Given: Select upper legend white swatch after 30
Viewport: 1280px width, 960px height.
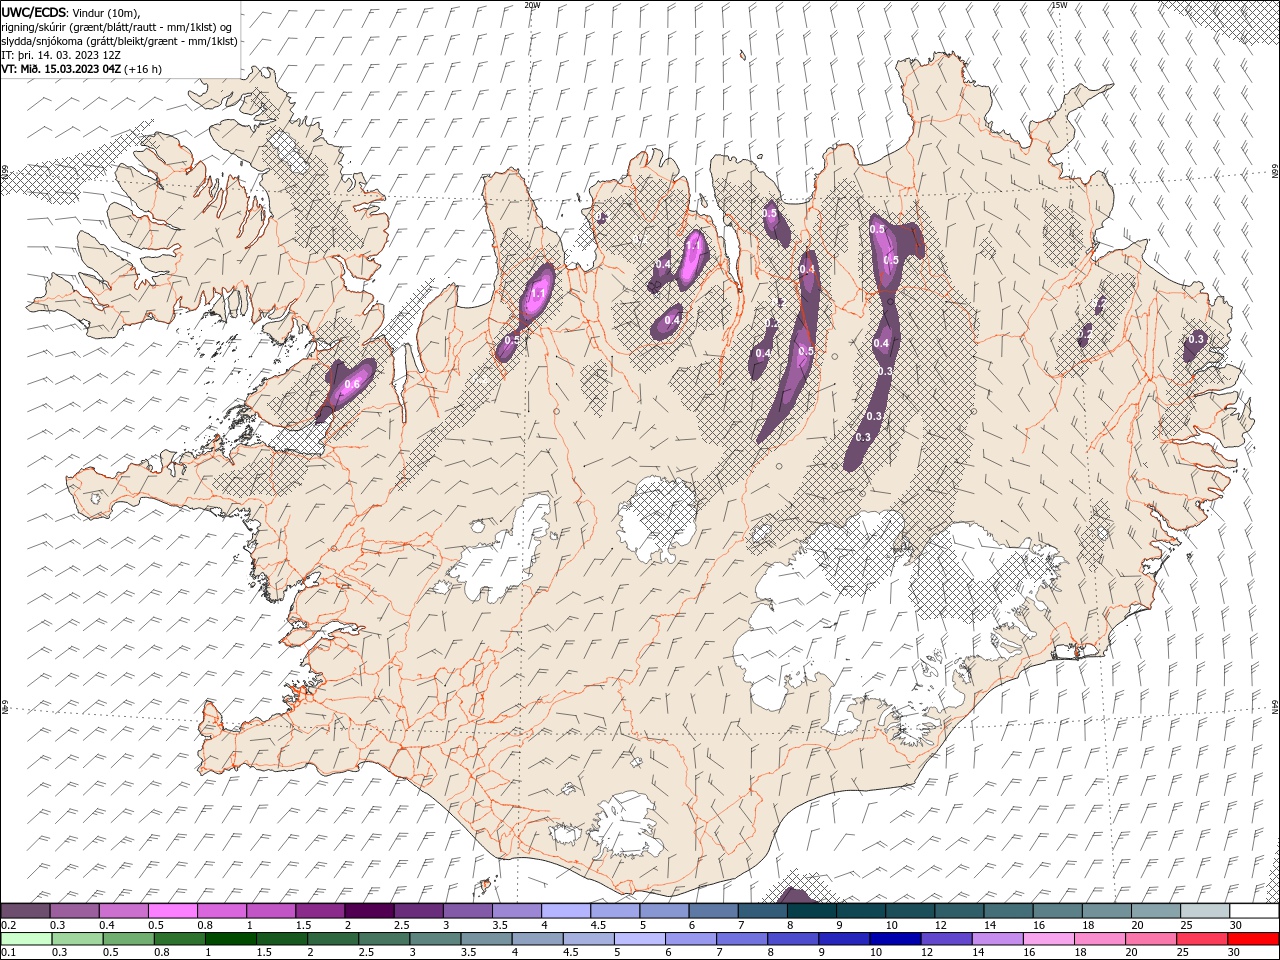Looking at the screenshot, I should 1255,910.
